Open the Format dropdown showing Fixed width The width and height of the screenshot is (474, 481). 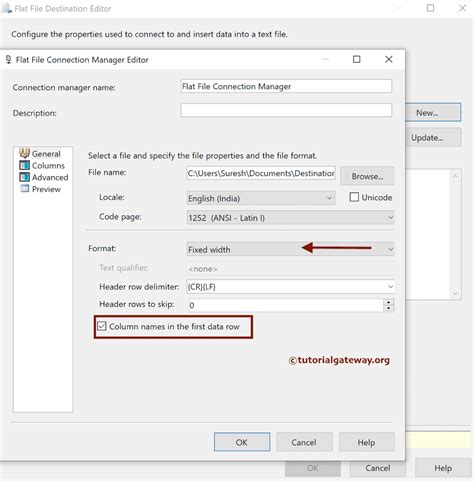[290, 249]
